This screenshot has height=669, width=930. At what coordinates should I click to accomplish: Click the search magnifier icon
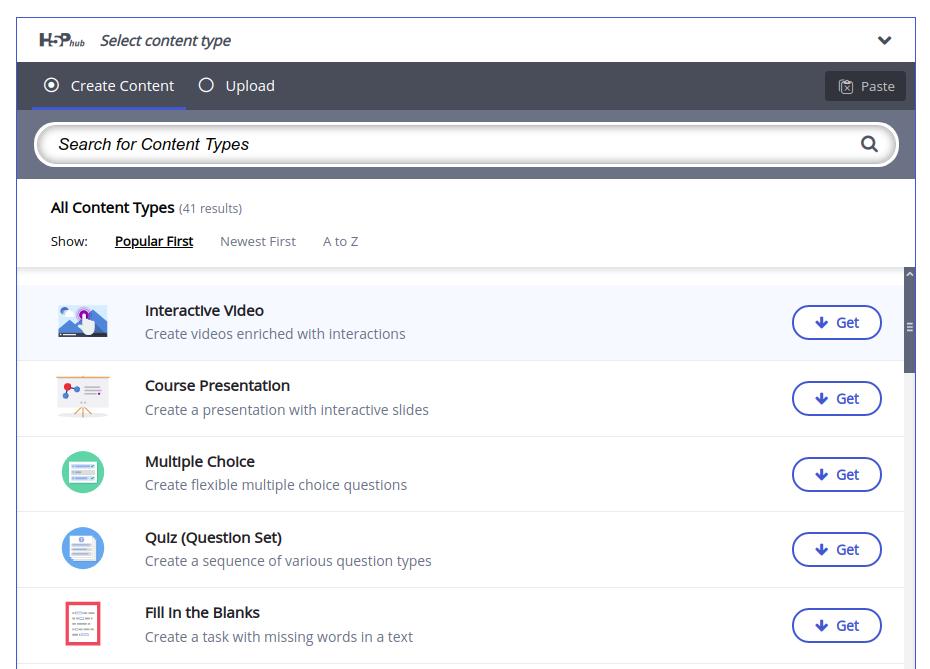click(869, 144)
